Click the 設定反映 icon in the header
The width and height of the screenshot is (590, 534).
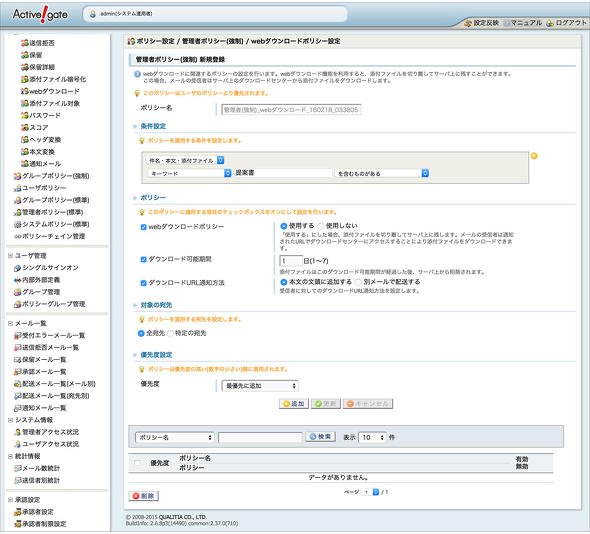point(468,23)
